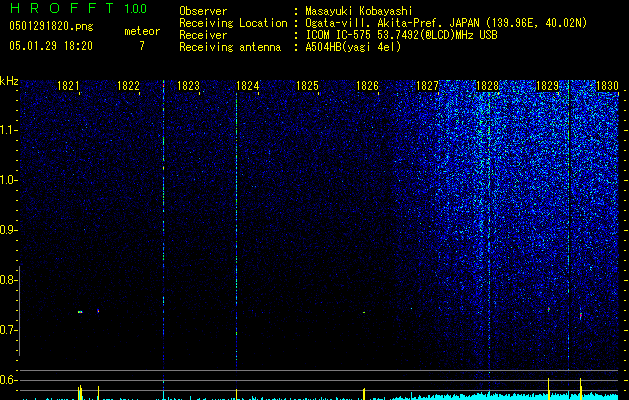Image resolution: width=629 pixels, height=400 pixels.
Task: Click the Receiving antenna label
Action: [230, 47]
